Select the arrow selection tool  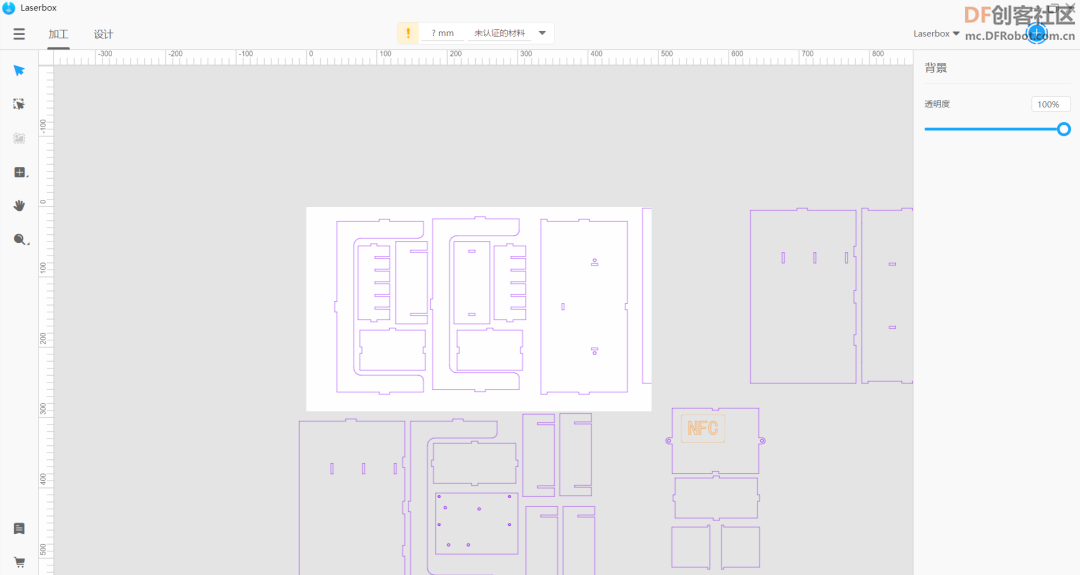tap(19, 71)
